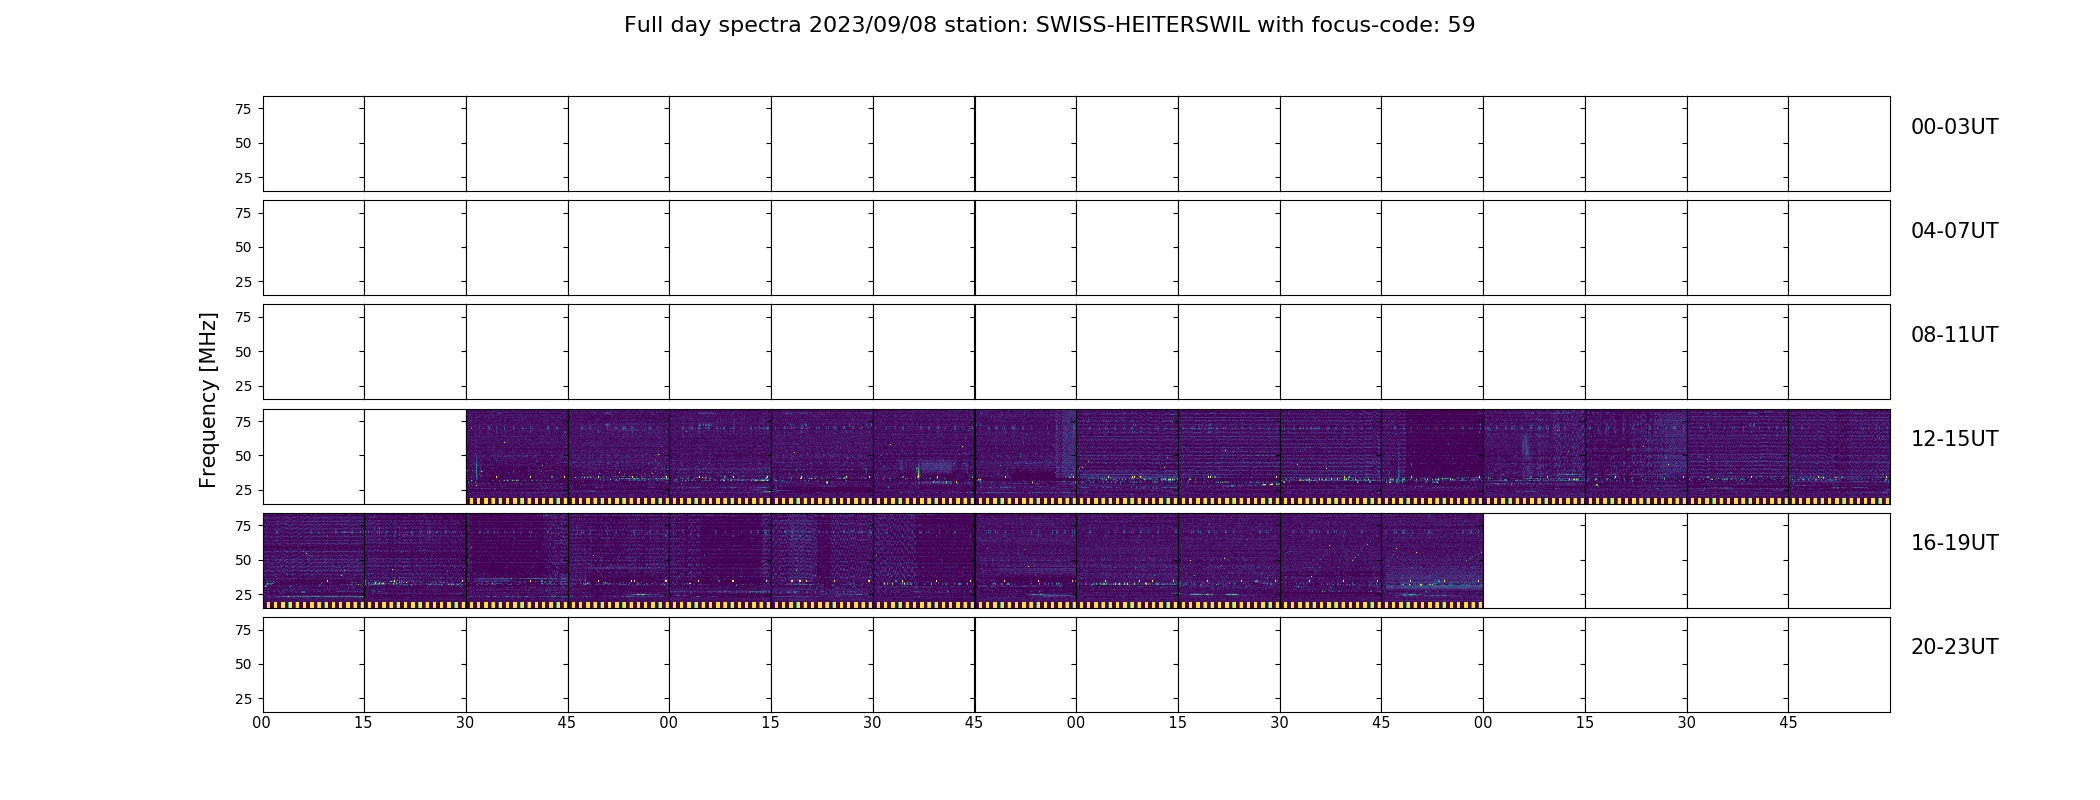Click the 50 tick of the 16-19UT row
The image size is (2100, 800).
tap(243, 560)
